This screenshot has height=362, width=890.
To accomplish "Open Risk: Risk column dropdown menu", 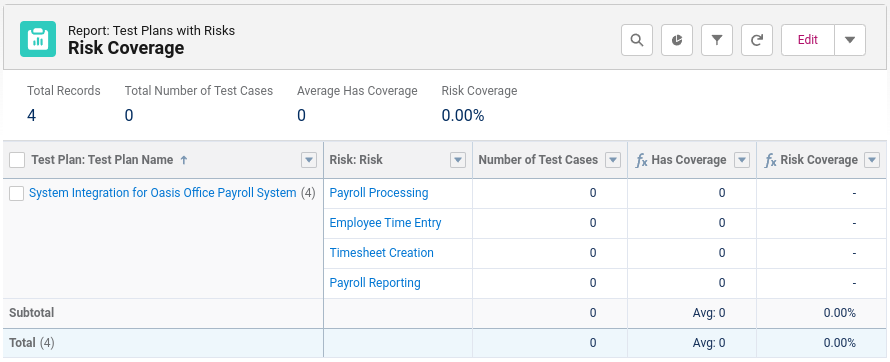I will (x=458, y=160).
